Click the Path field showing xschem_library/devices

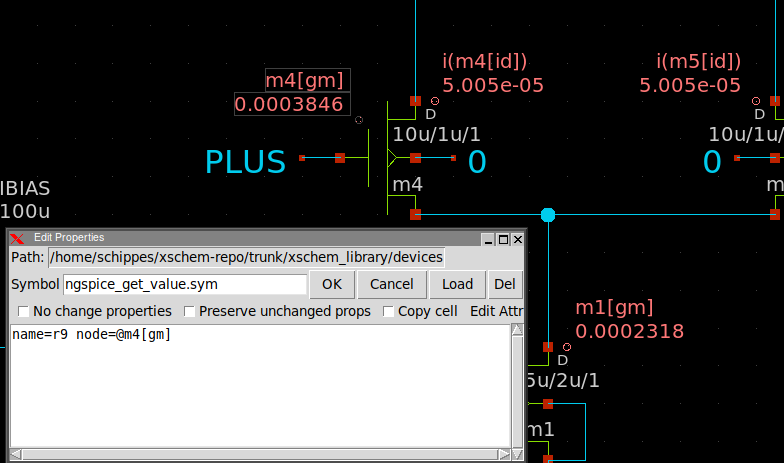[245, 258]
